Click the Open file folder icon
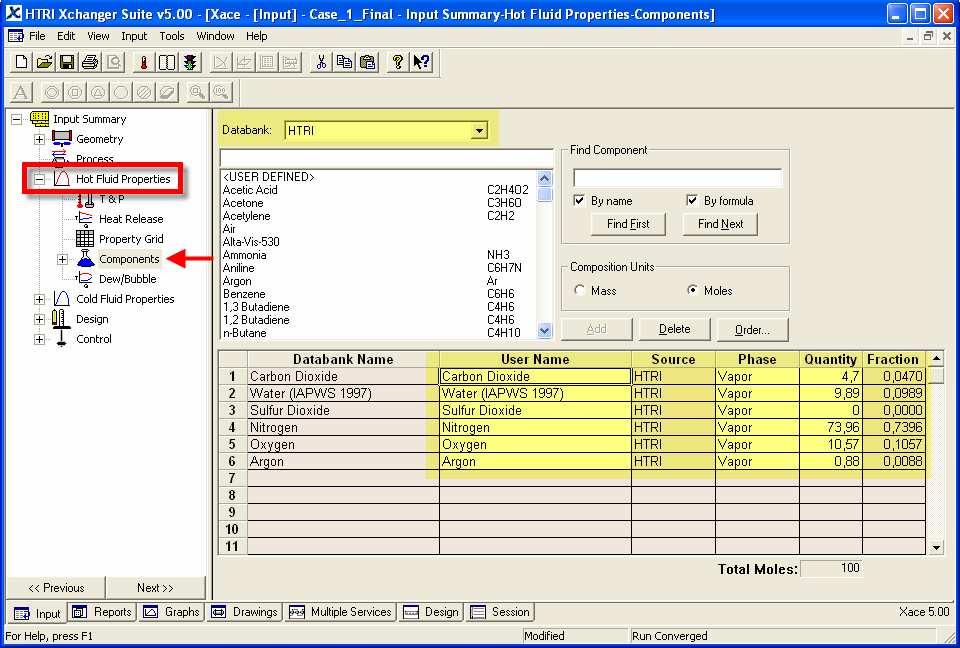 tap(44, 62)
